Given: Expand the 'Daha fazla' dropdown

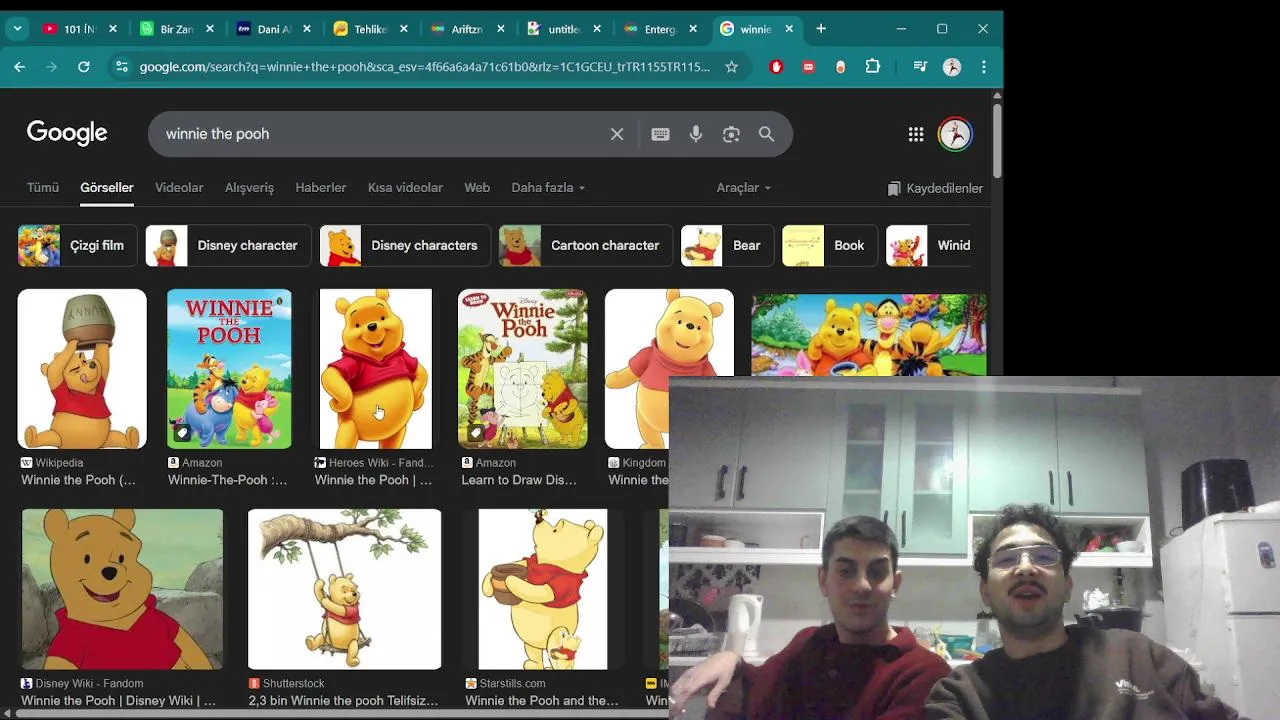Looking at the screenshot, I should click(548, 188).
